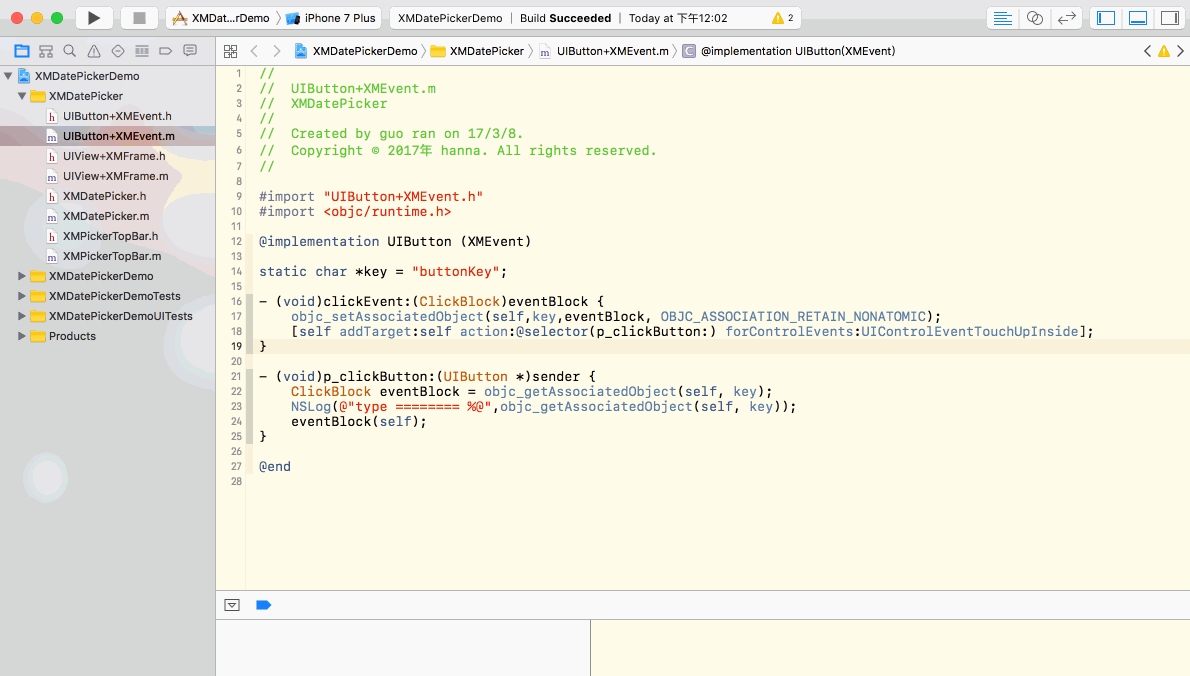Collapse the XMDatePickerDemo project root
This screenshot has height=676, width=1190.
pyautogui.click(x=8, y=76)
